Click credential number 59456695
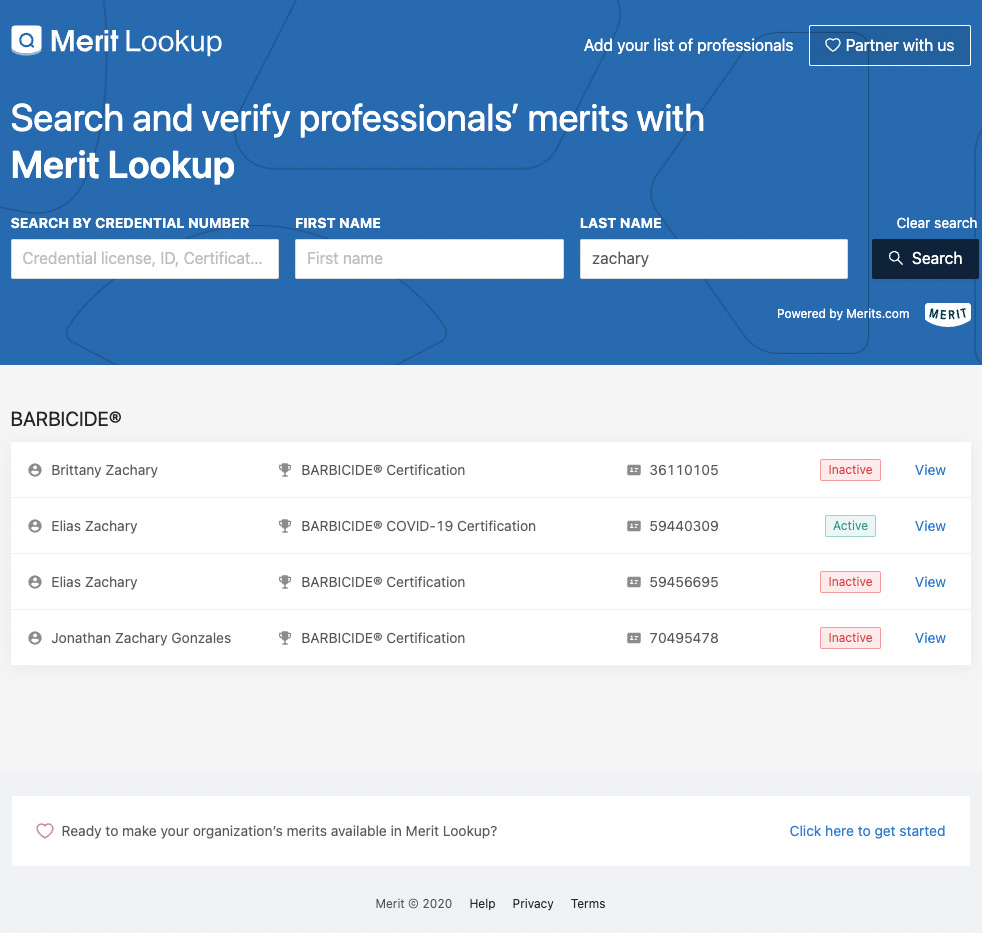982x933 pixels. coord(683,582)
